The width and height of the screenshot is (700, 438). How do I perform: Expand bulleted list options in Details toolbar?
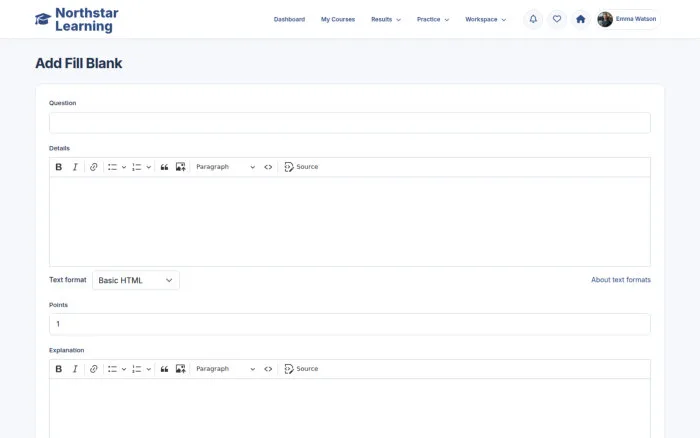click(124, 167)
